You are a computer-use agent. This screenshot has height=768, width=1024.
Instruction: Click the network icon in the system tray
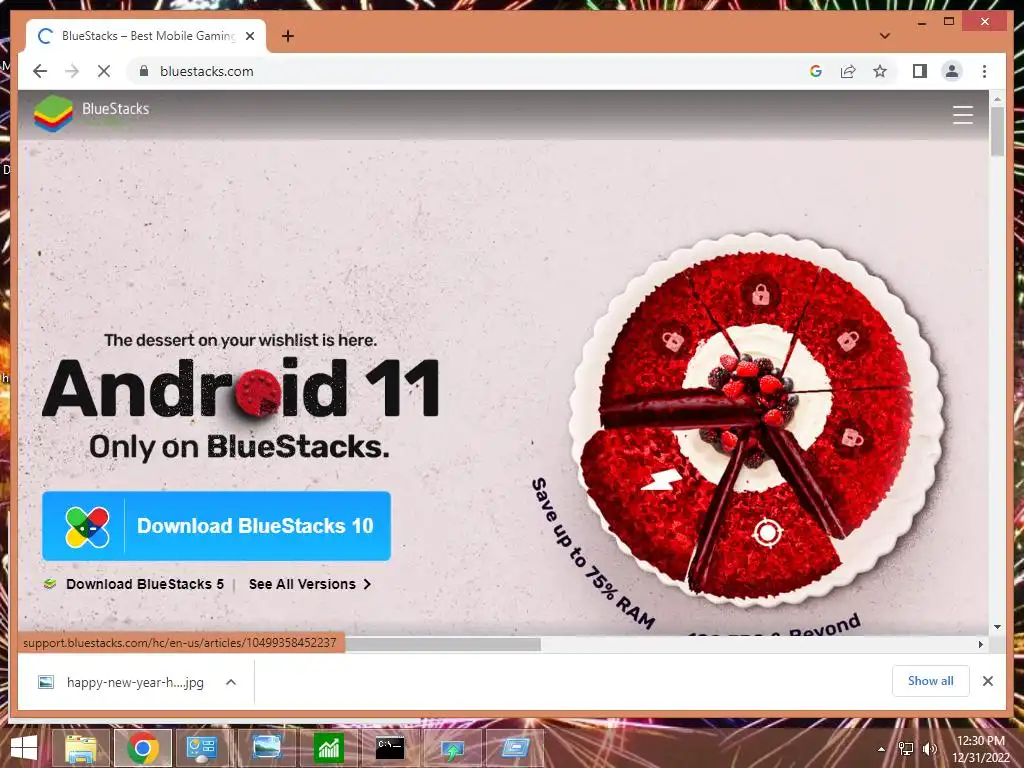906,749
